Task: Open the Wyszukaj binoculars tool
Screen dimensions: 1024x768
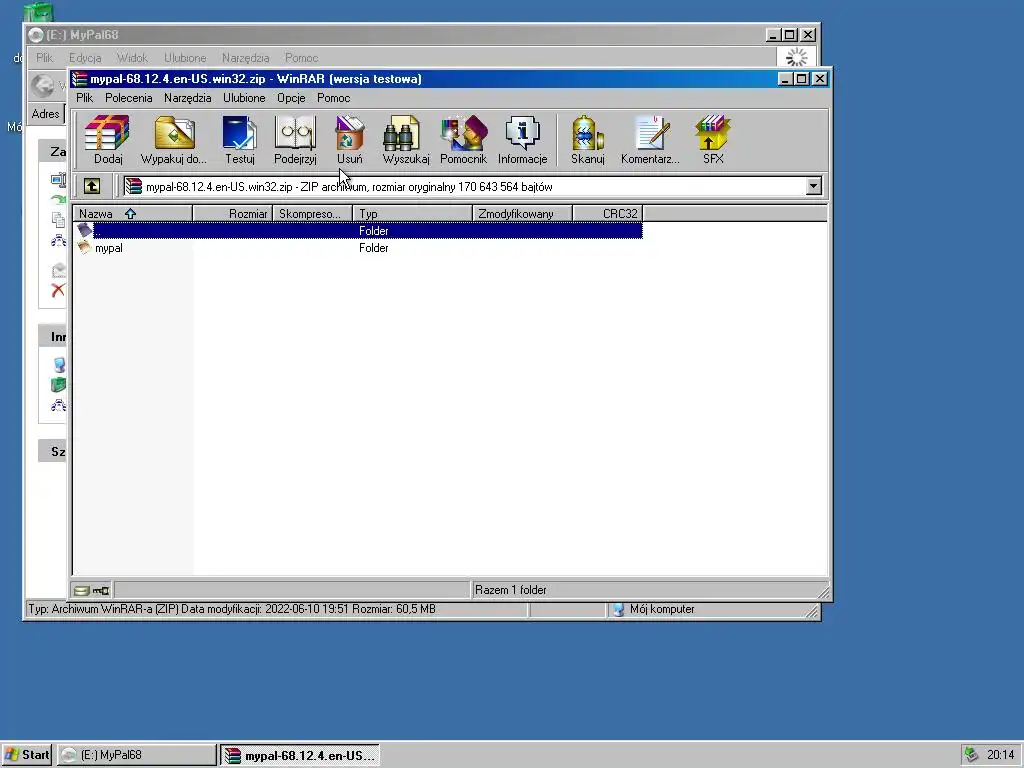Action: point(406,139)
